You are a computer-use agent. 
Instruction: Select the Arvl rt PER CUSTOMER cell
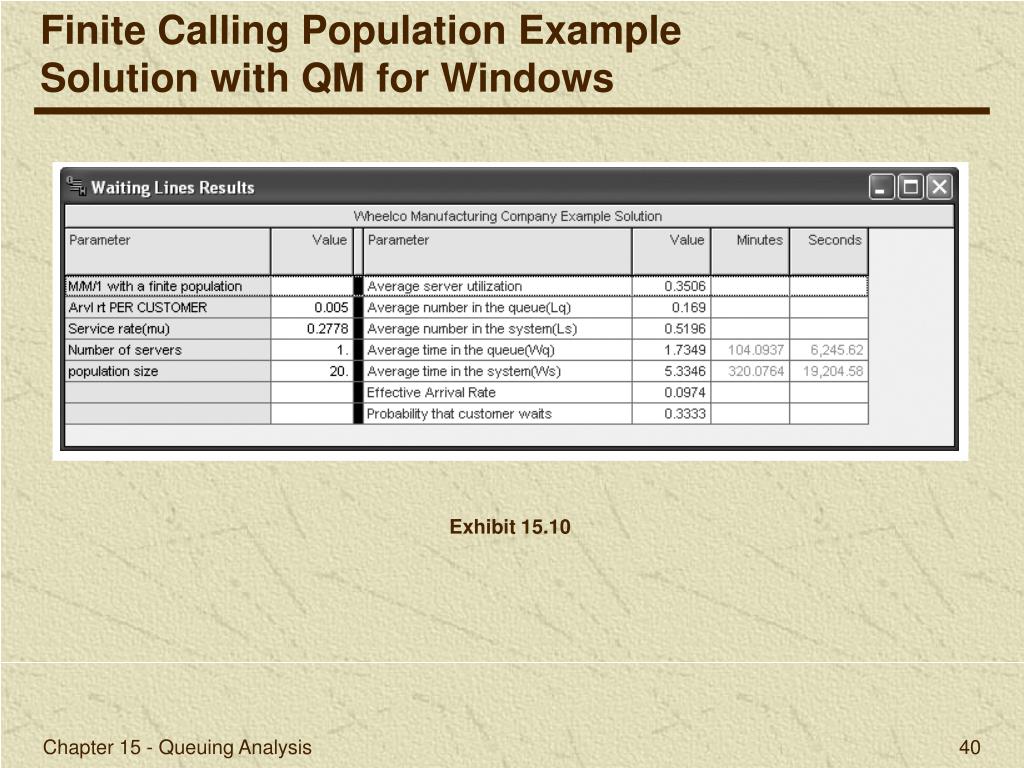[x=167, y=308]
